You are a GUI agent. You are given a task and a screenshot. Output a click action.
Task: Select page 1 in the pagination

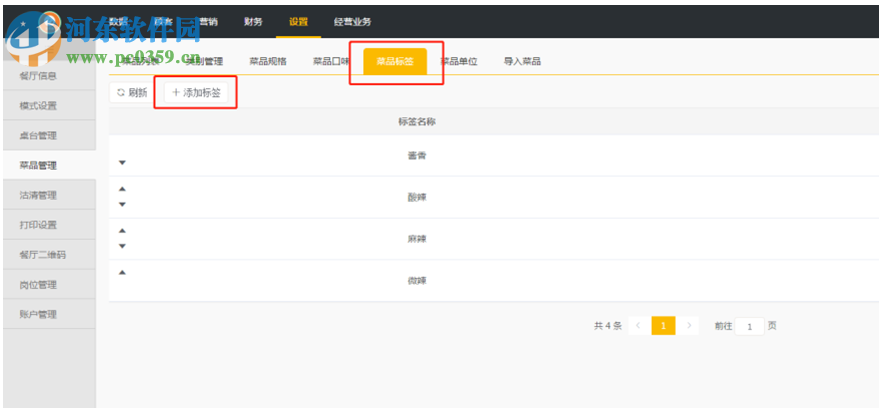tap(663, 326)
